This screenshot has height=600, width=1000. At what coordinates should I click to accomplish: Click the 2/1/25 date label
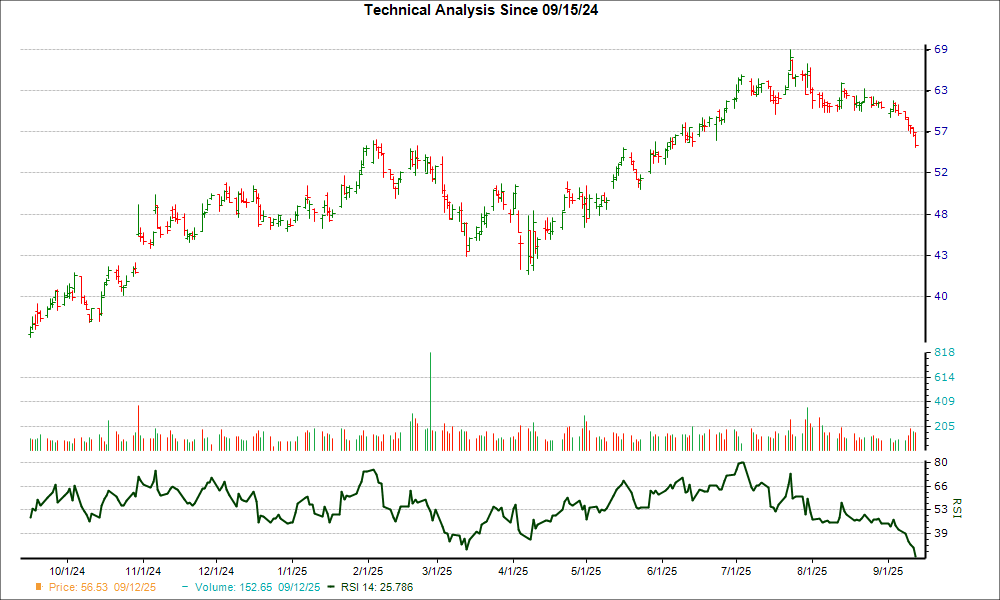click(x=368, y=571)
